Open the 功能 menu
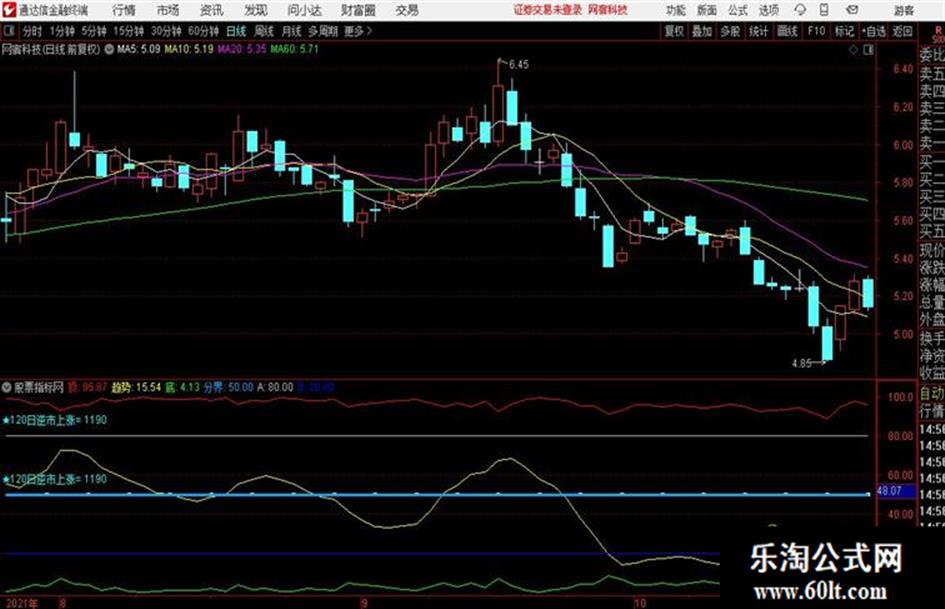Image resolution: width=945 pixels, height=609 pixels. [676, 10]
